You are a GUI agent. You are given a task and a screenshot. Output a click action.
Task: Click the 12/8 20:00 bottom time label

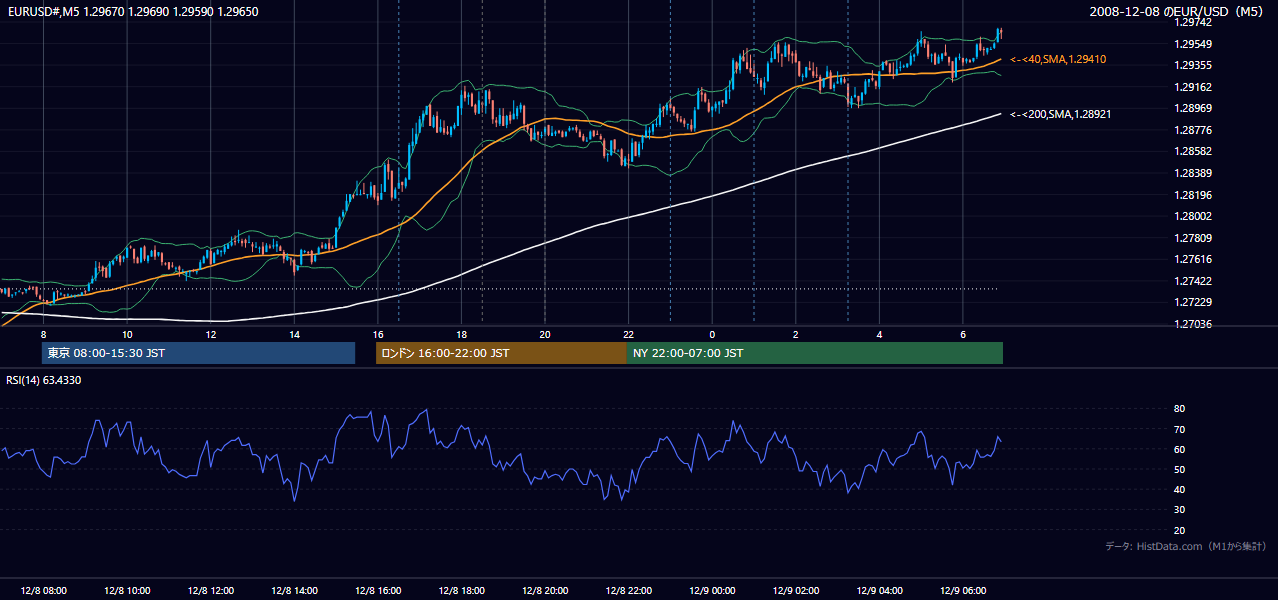(545, 591)
